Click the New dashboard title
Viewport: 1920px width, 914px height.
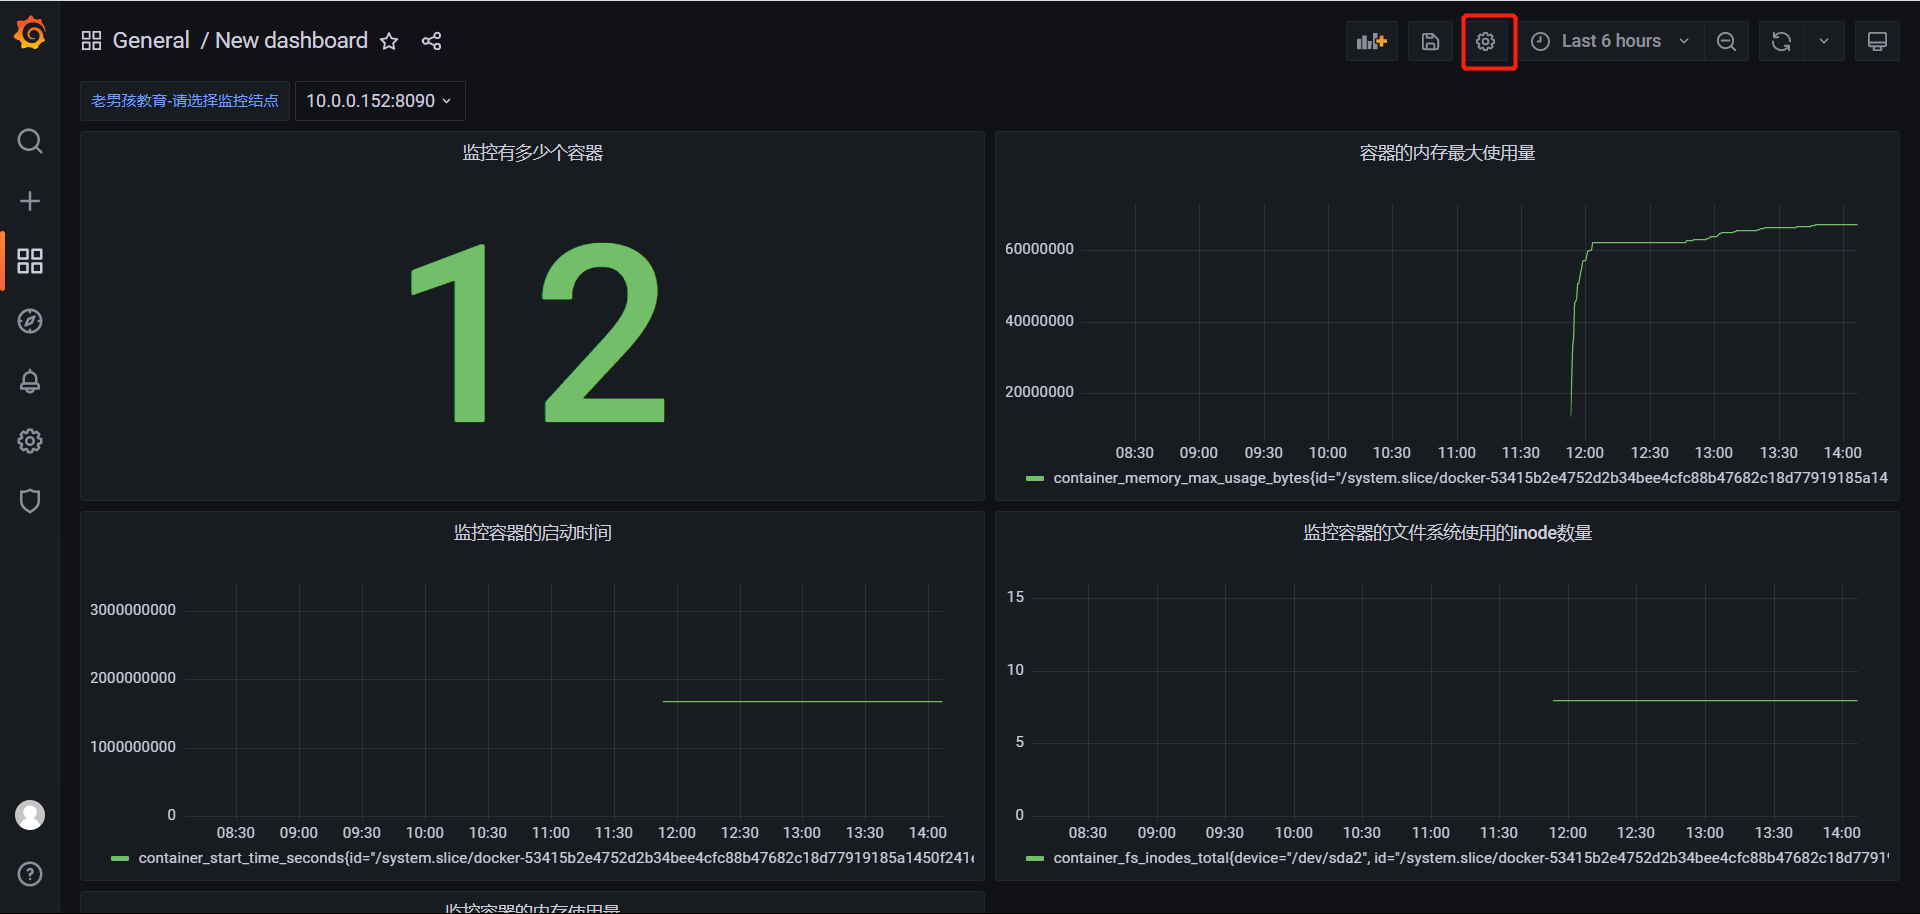pyautogui.click(x=291, y=41)
